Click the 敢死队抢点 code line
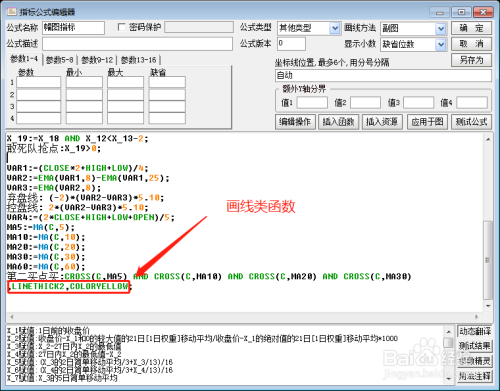 [54, 148]
